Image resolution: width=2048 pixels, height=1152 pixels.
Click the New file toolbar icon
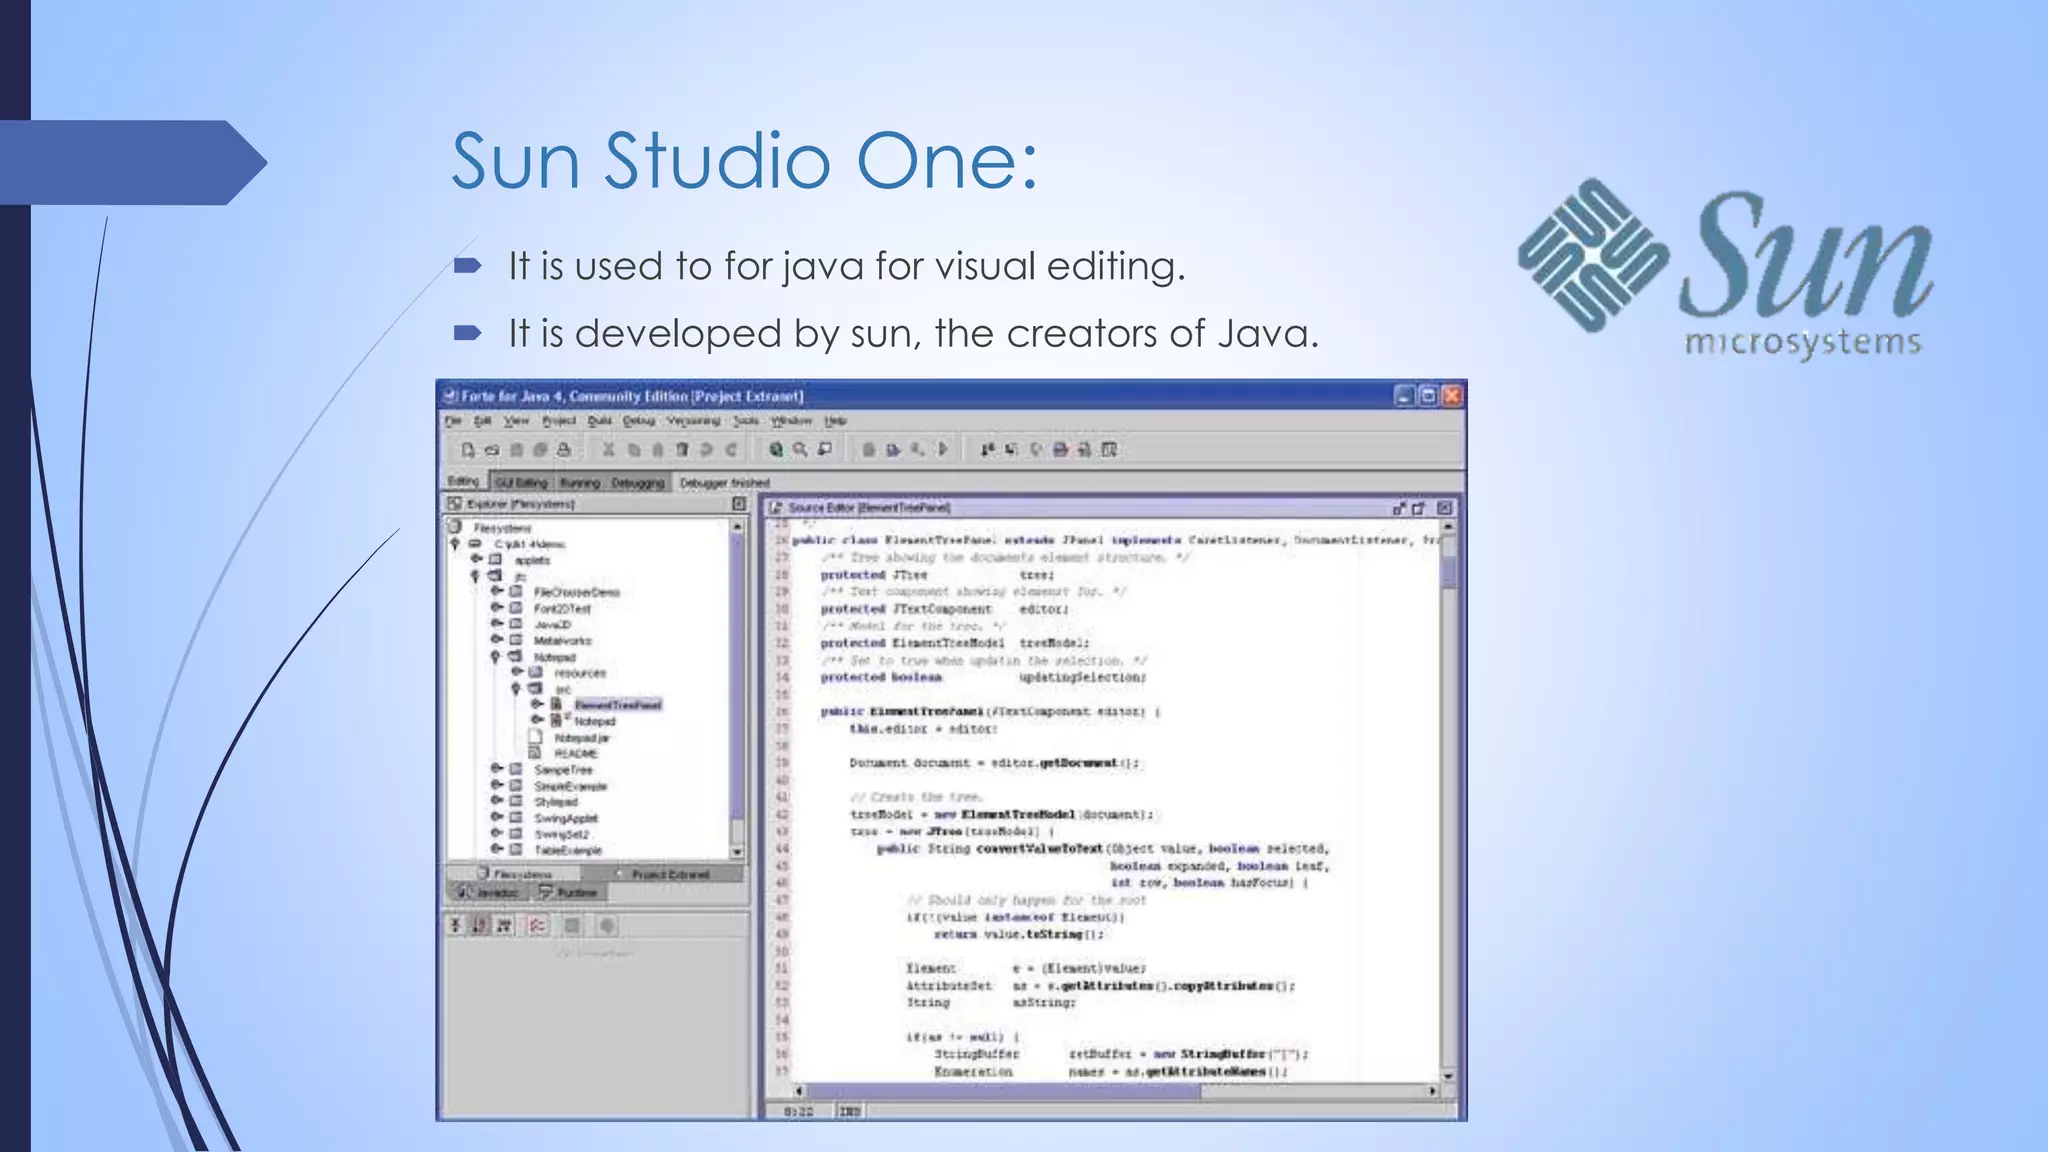[x=468, y=450]
